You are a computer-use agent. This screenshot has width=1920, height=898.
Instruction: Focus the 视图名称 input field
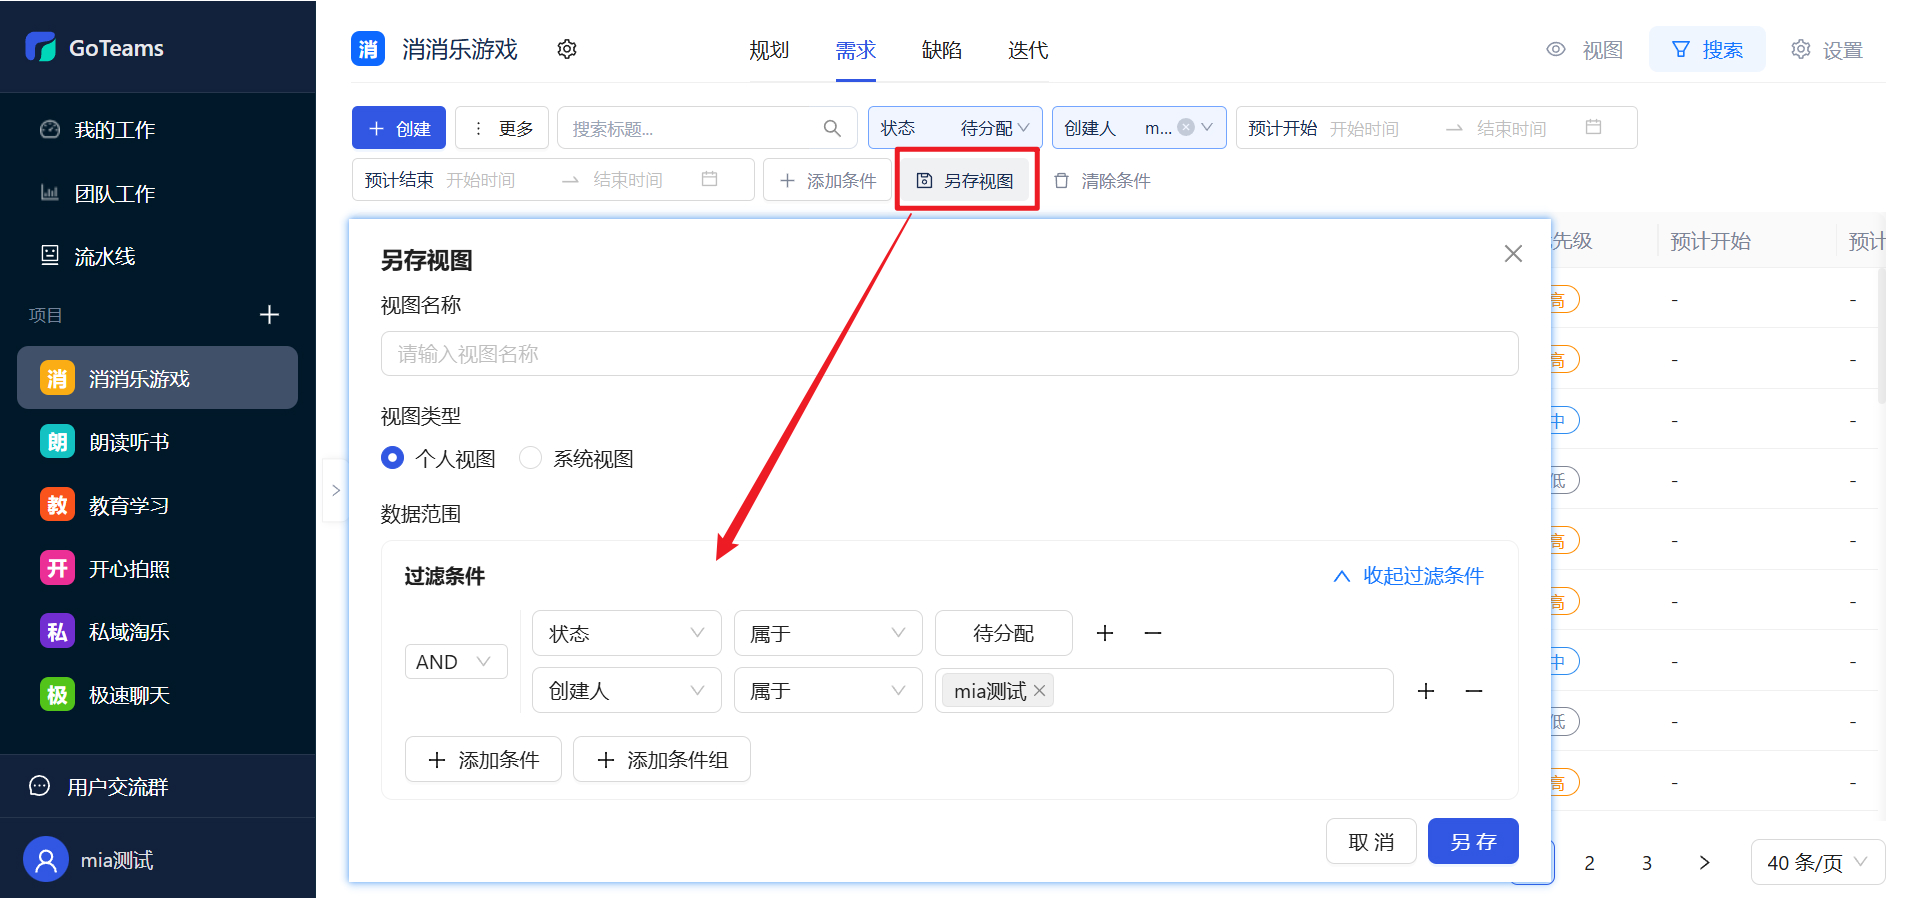point(949,354)
